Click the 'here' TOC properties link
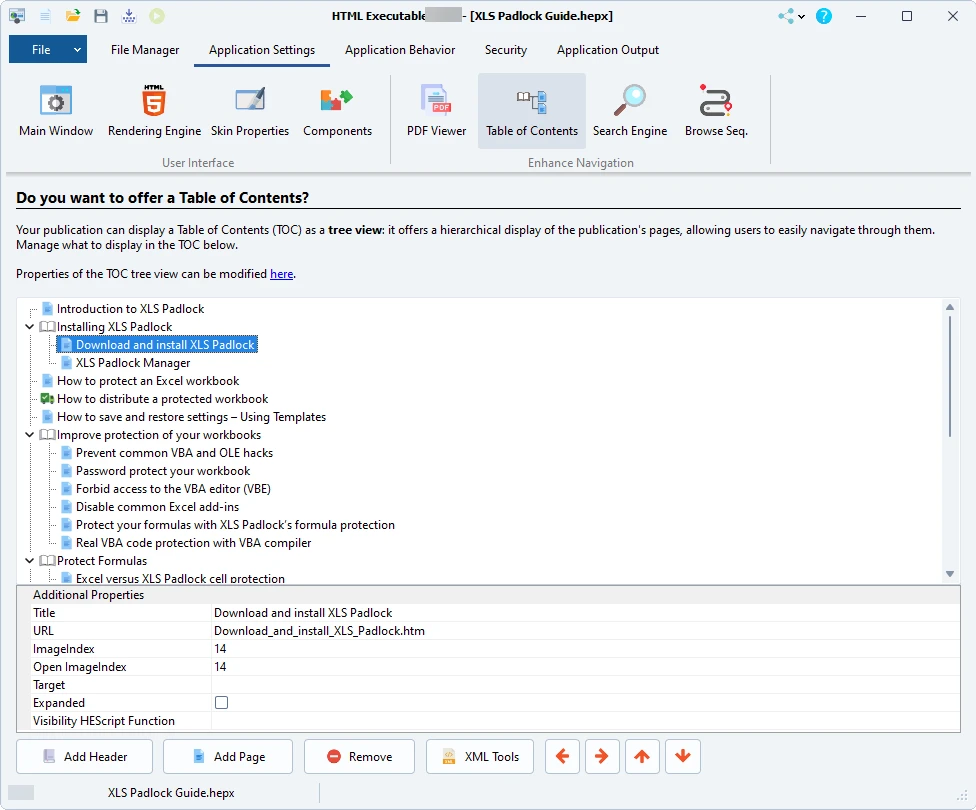Viewport: 976px width, 810px height. click(281, 274)
